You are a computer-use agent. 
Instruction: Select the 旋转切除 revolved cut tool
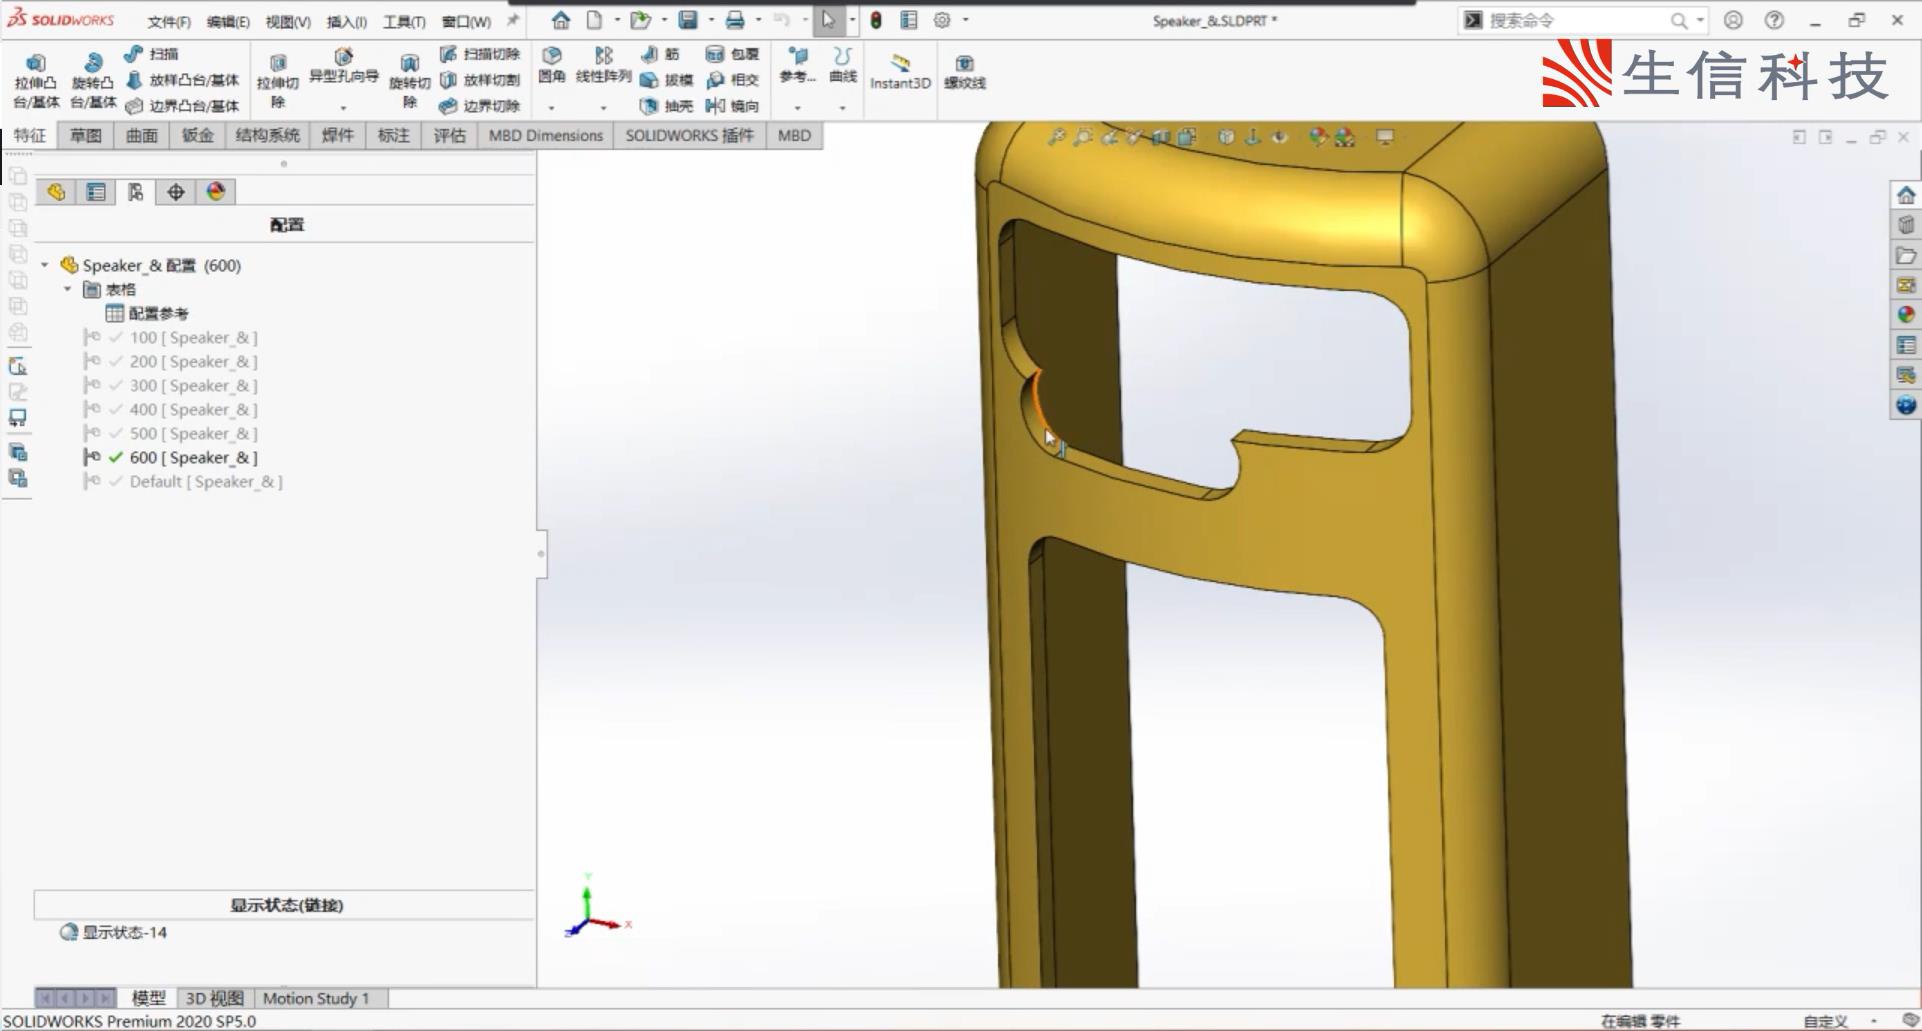(409, 81)
